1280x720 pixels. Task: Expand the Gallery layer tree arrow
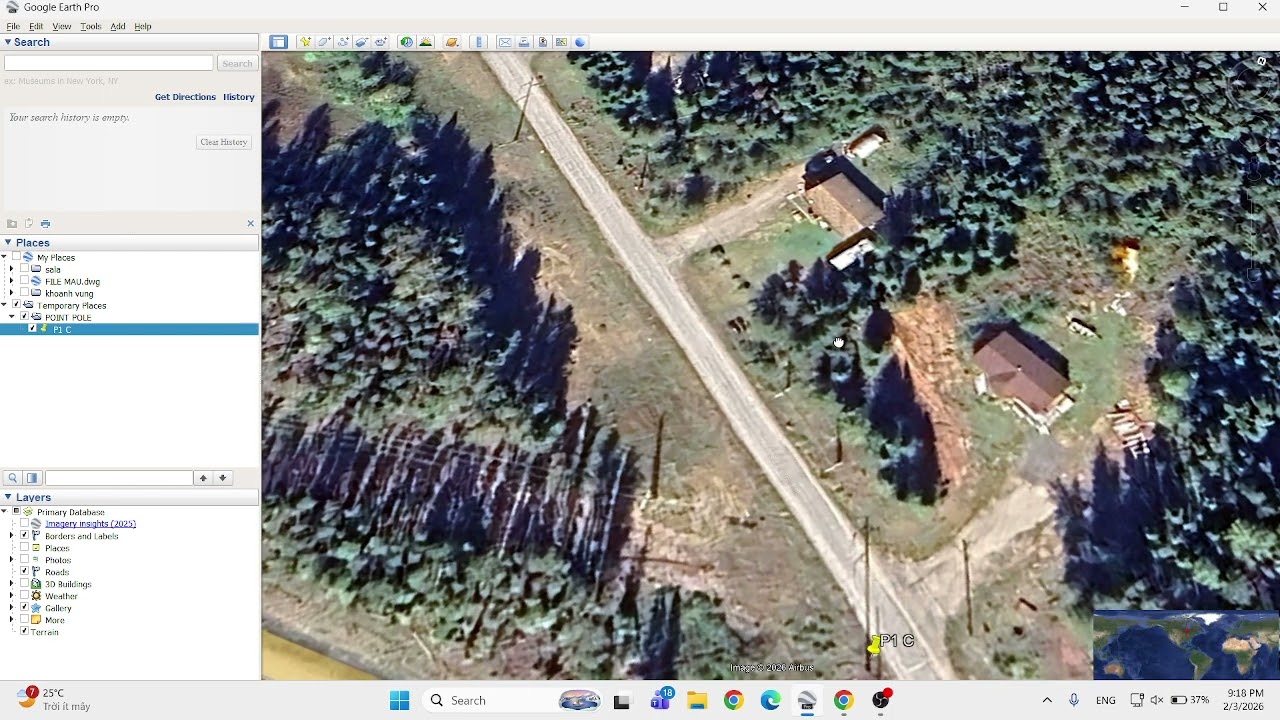tap(12, 608)
